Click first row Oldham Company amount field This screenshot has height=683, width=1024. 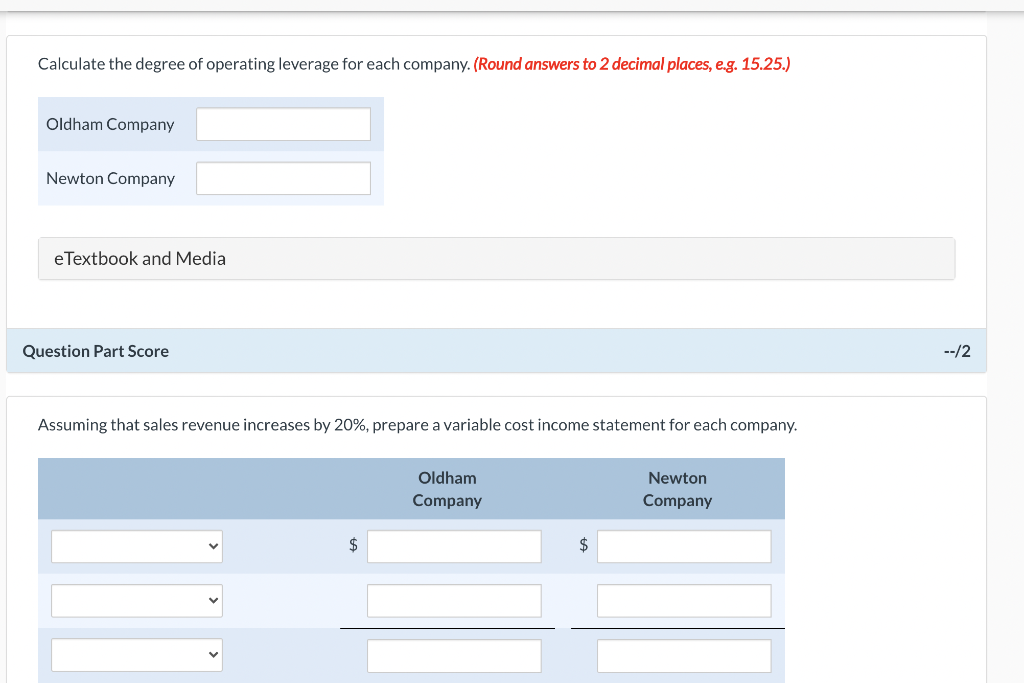tap(454, 547)
